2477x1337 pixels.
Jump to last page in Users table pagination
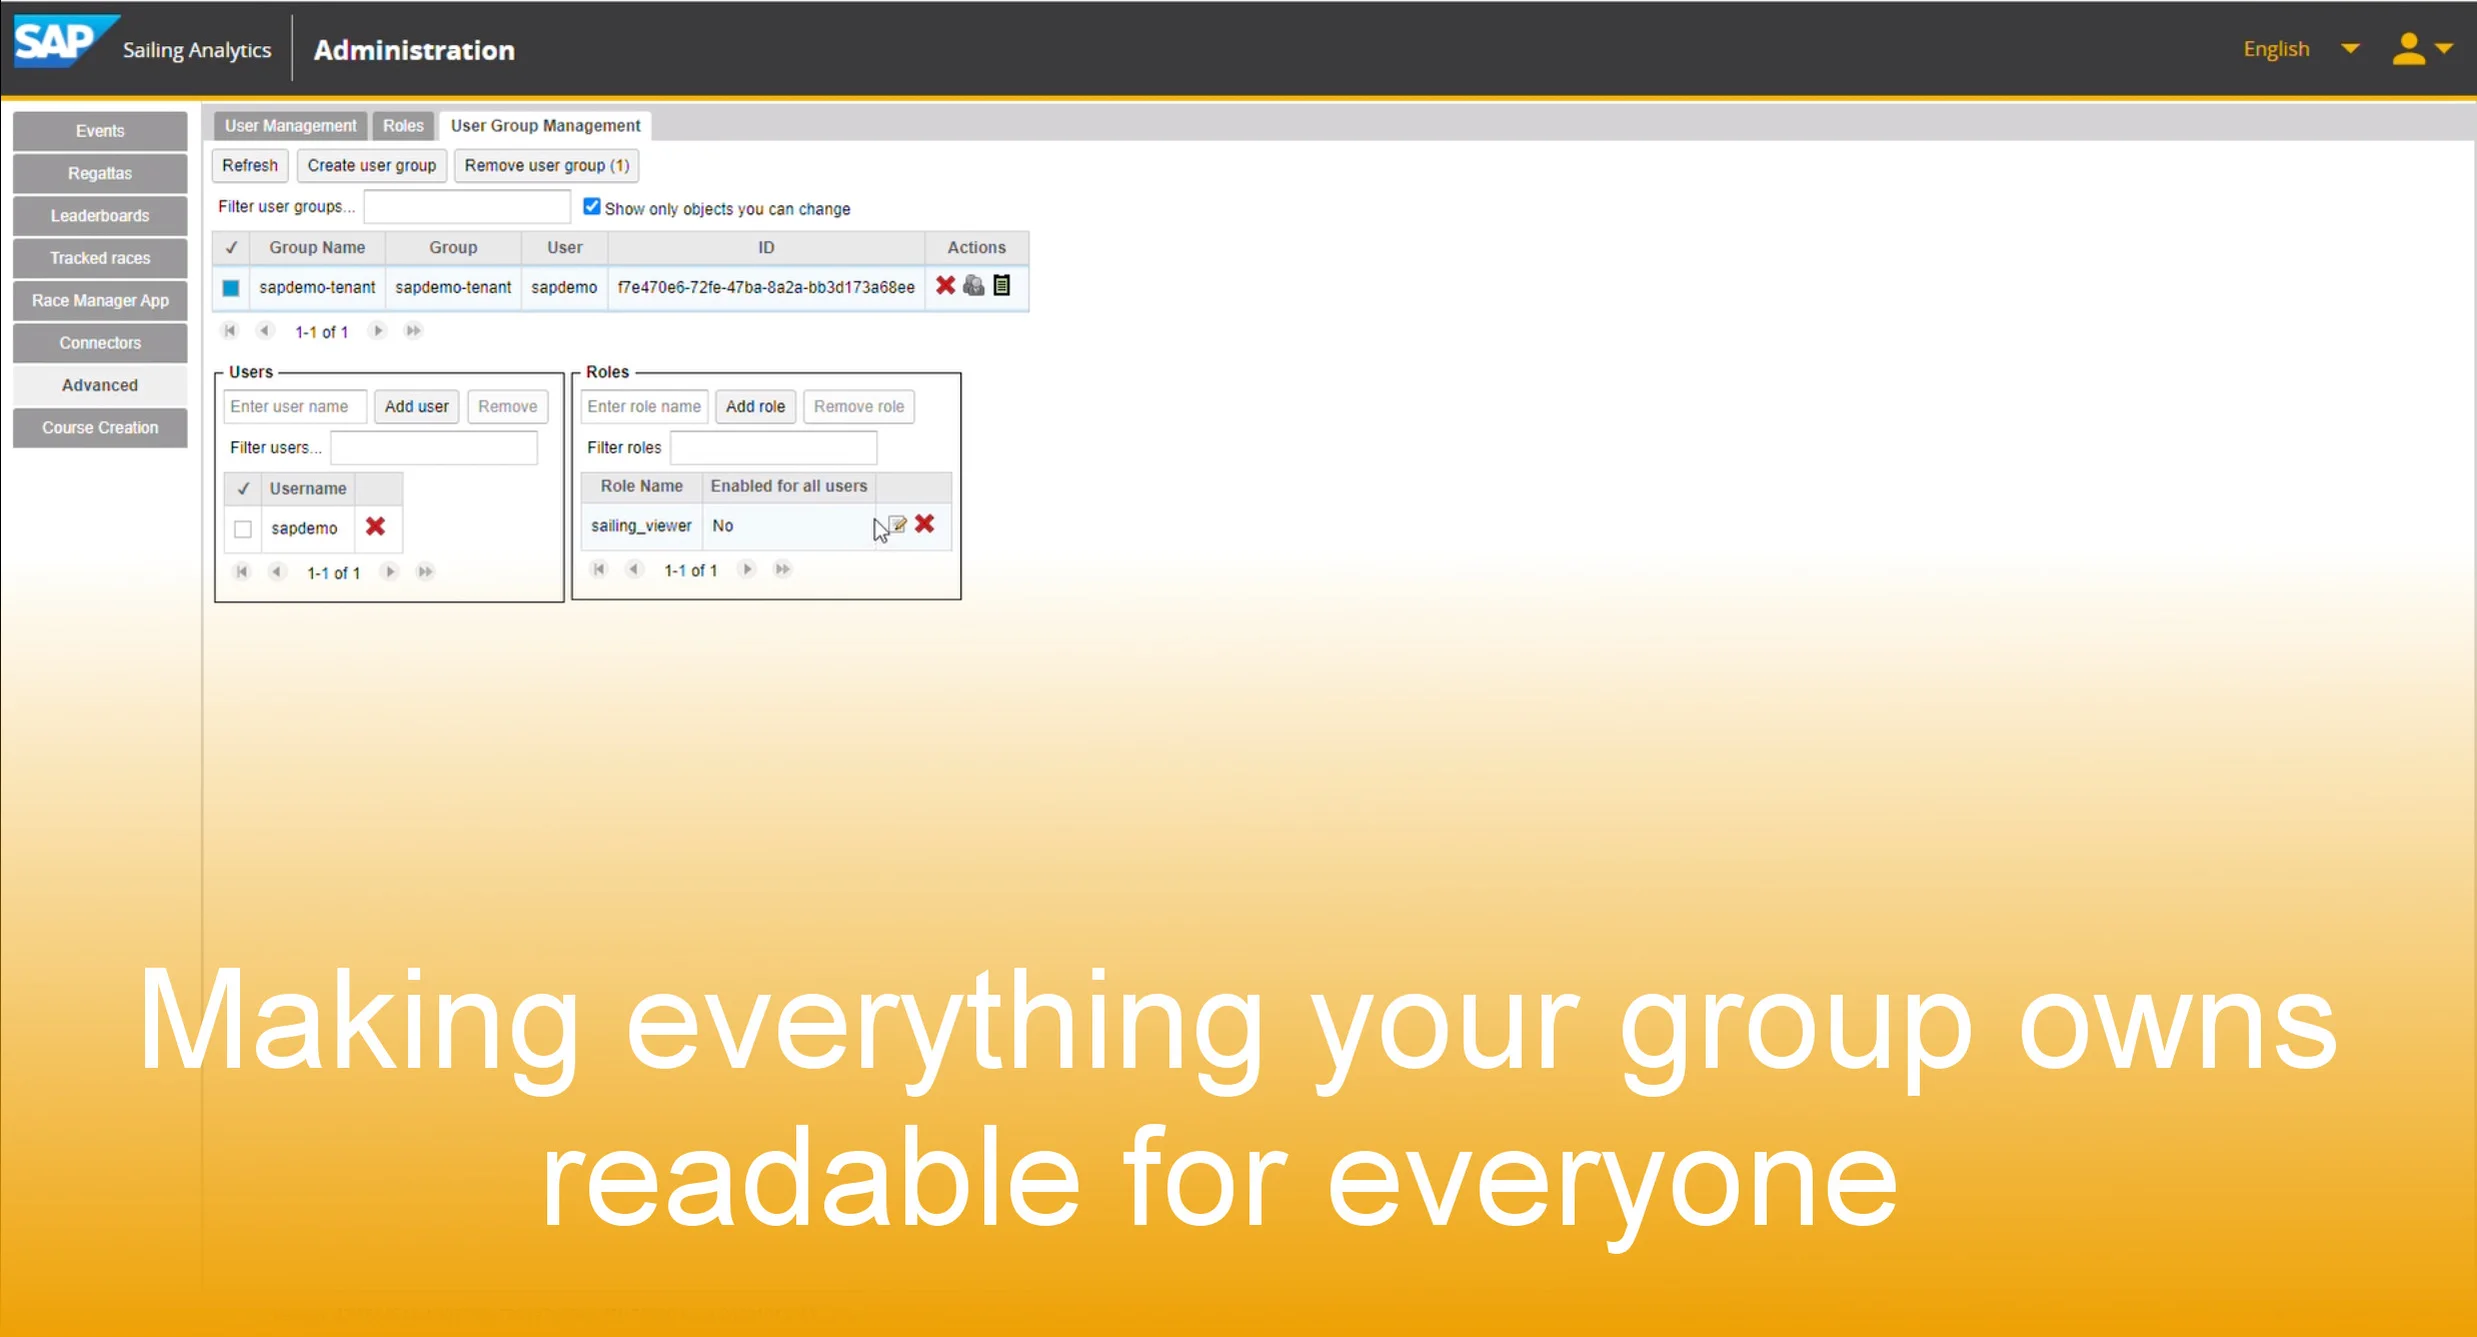click(425, 571)
